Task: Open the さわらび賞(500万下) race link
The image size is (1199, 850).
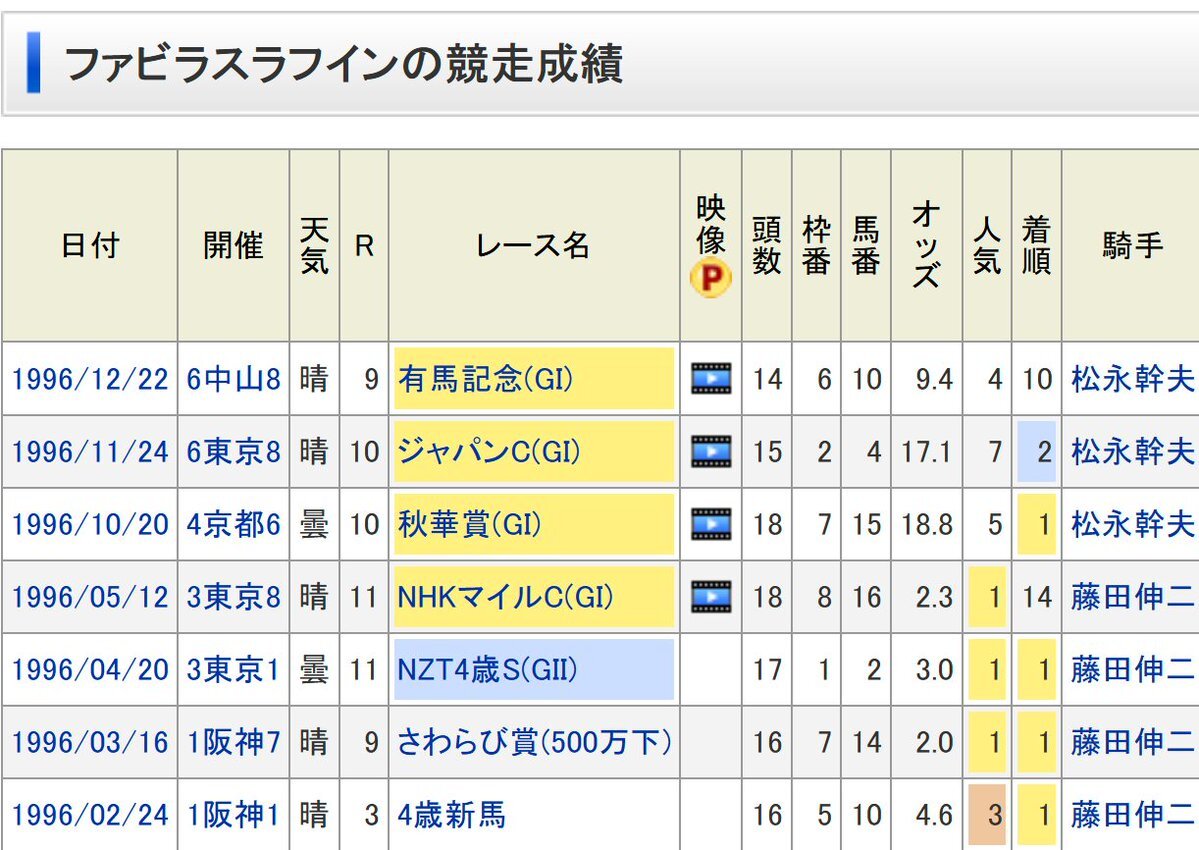Action: click(x=535, y=741)
